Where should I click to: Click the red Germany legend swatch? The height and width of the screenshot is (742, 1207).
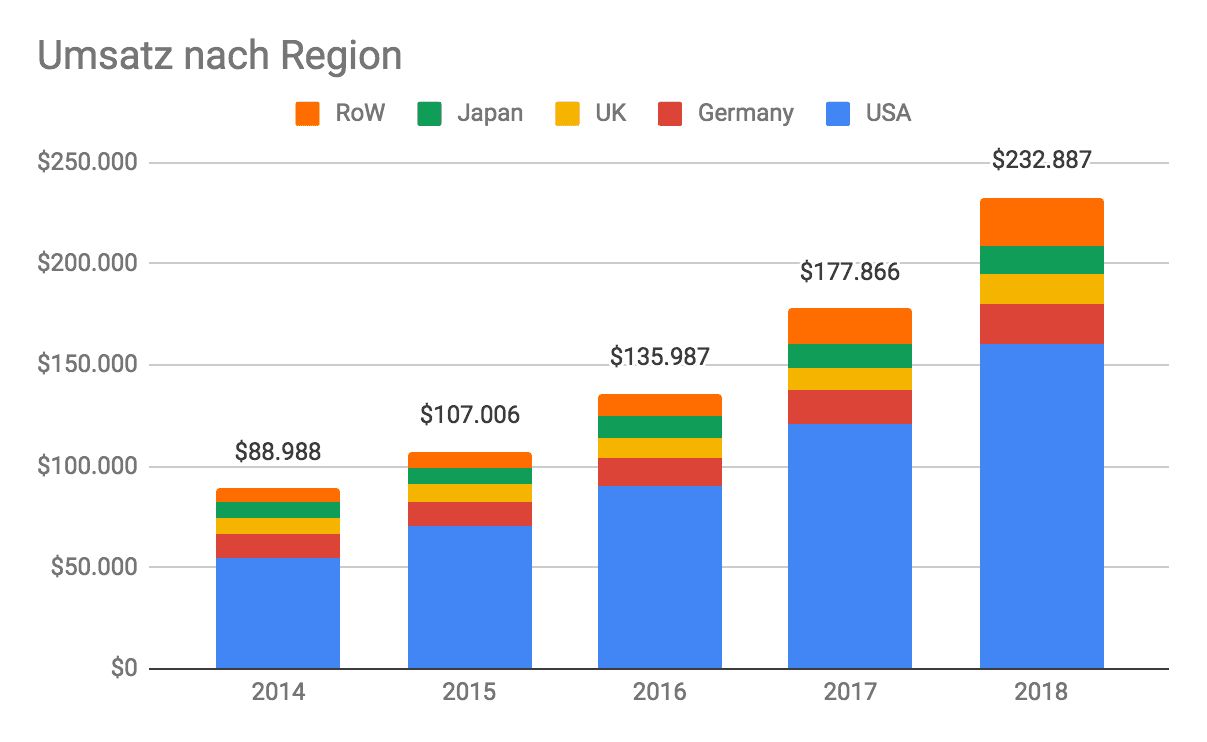click(x=670, y=114)
